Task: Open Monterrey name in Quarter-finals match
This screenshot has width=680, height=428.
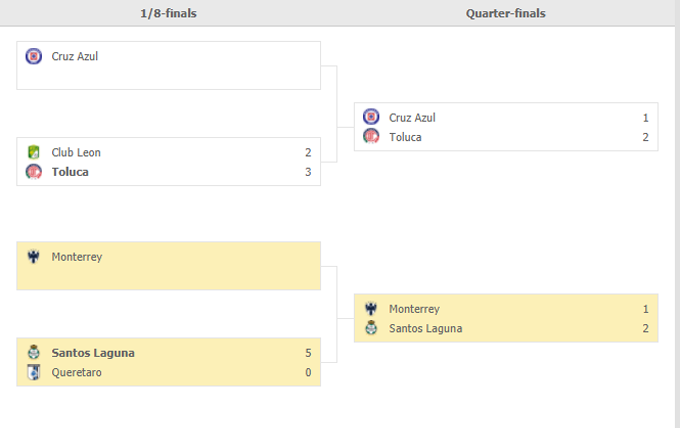Action: click(x=414, y=309)
